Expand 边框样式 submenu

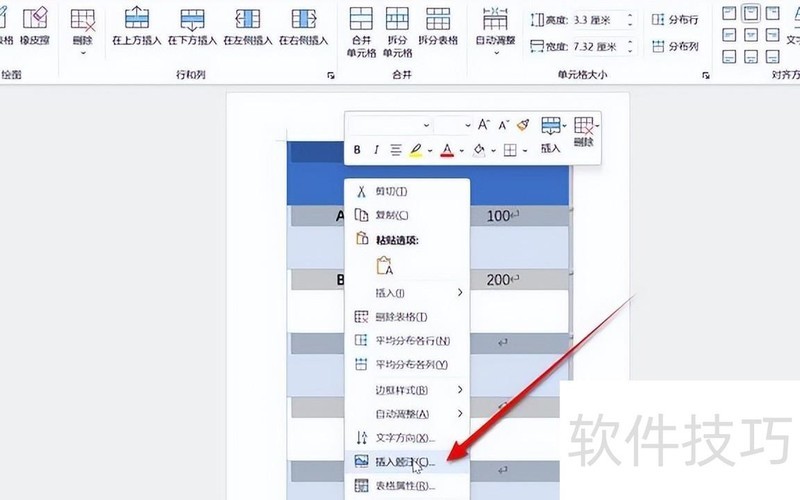[x=407, y=390]
